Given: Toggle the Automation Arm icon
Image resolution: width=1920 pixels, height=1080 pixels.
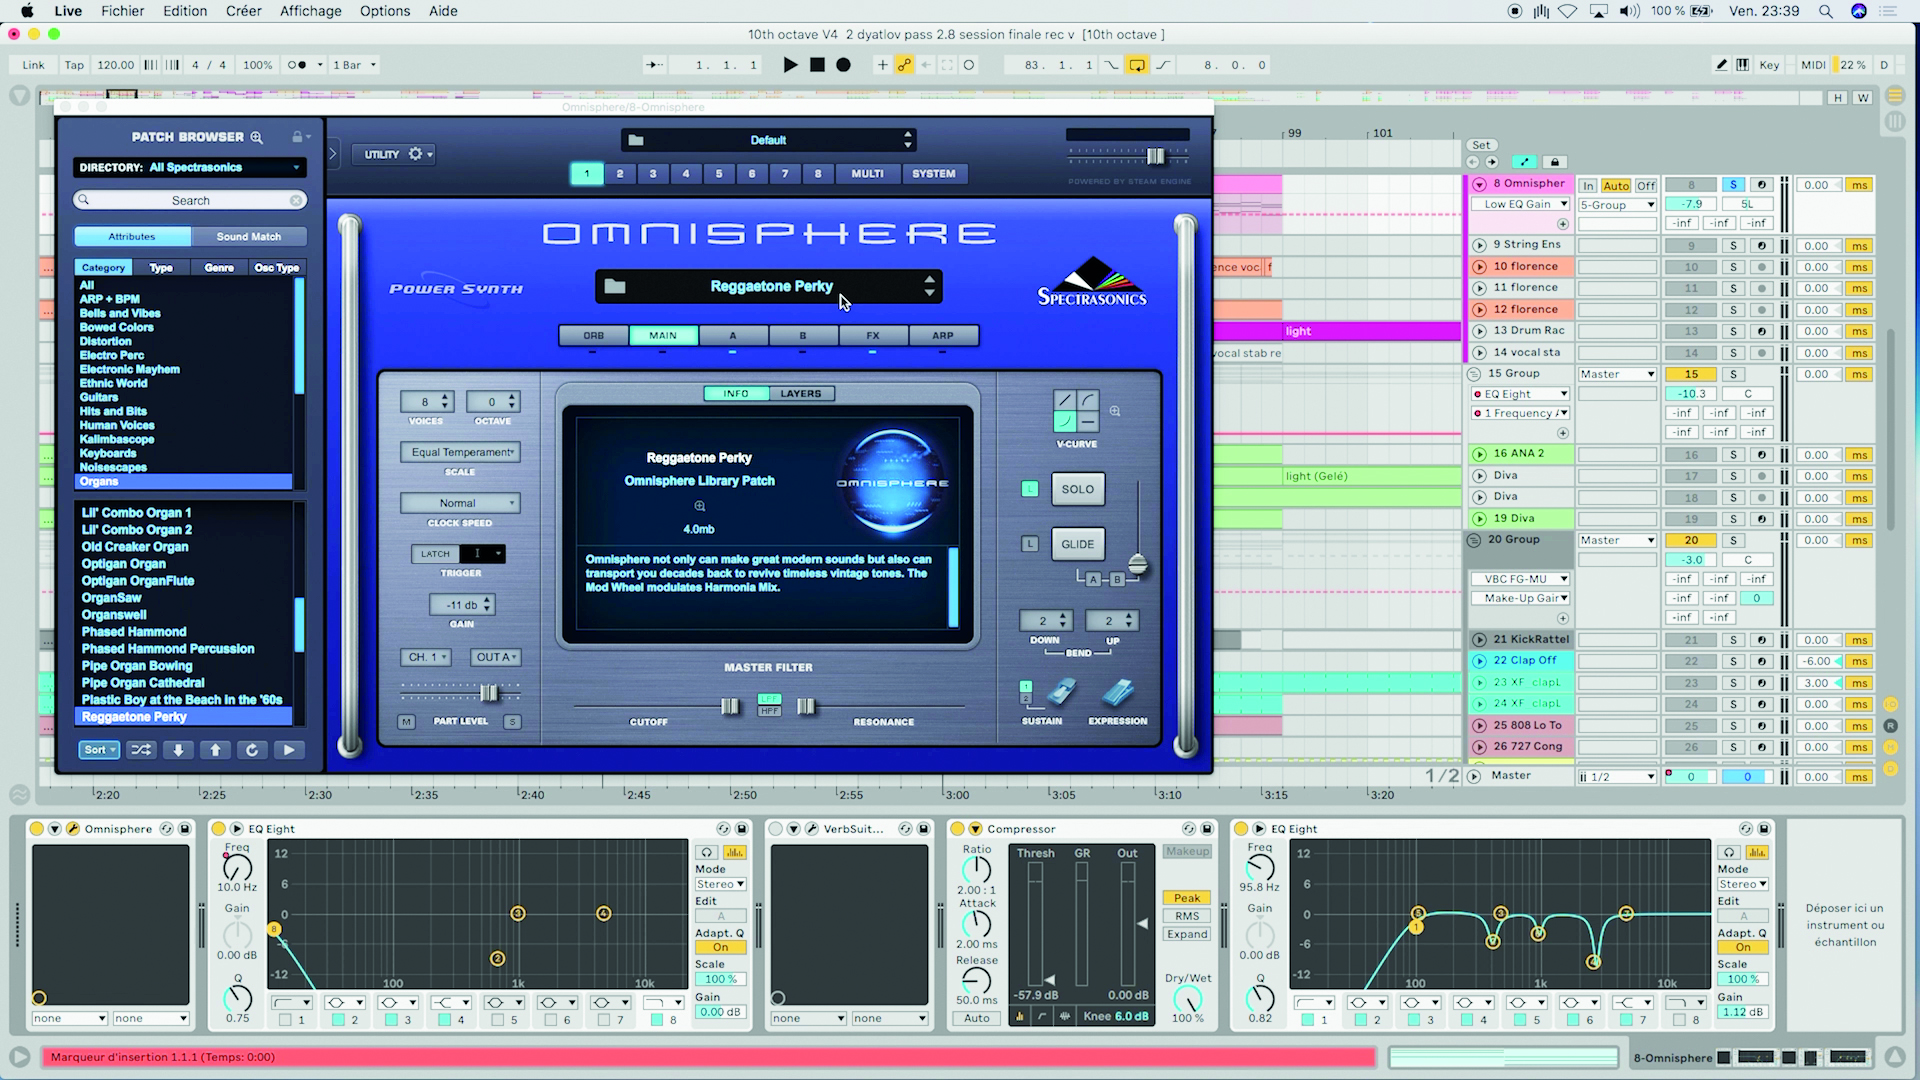Looking at the screenshot, I should [x=904, y=65].
